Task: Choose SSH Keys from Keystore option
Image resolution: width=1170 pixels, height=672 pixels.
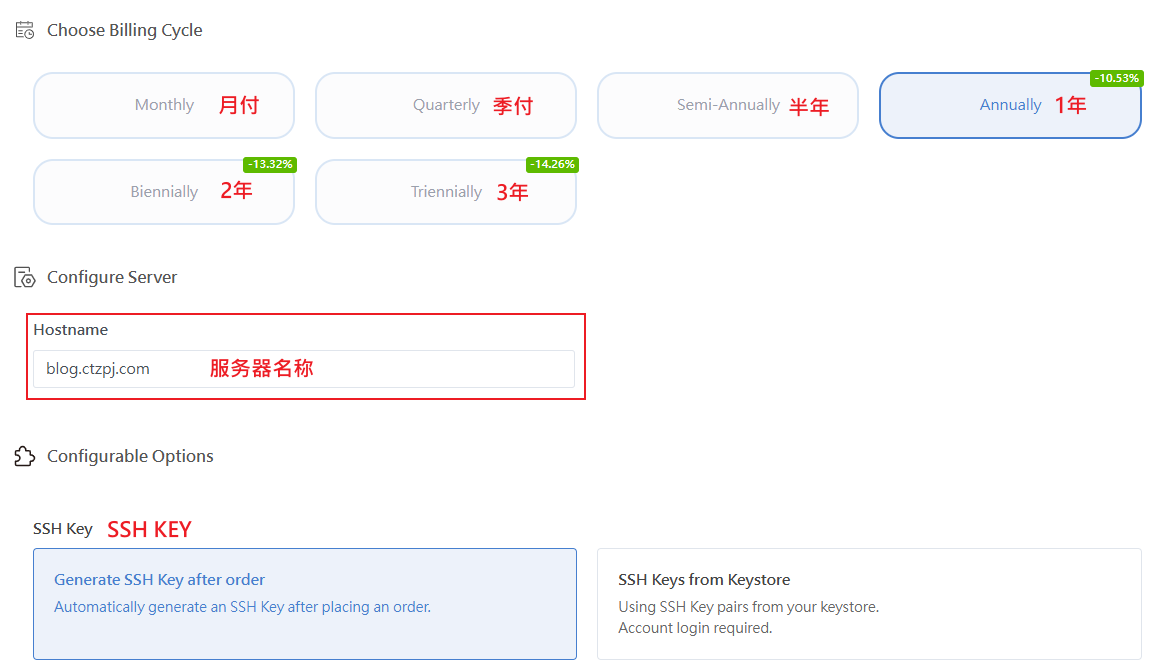Action: pos(868,603)
